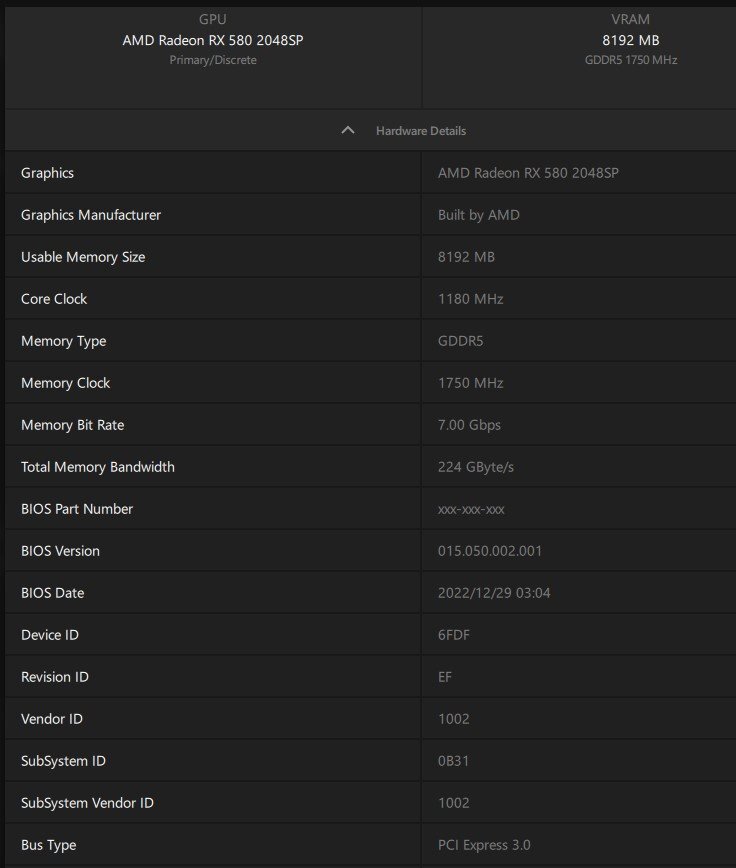The width and height of the screenshot is (736, 868).
Task: Select GPU name AMD Radeon RX 580 2048SP header
Action: pos(213,40)
